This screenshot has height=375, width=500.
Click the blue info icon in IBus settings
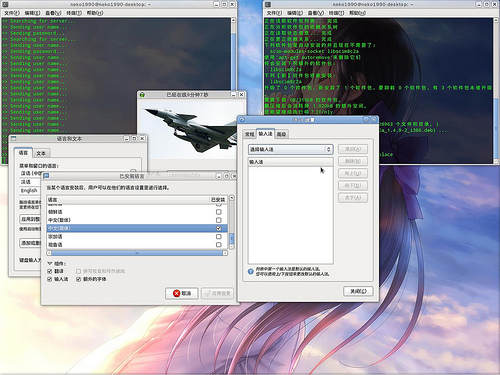point(251,271)
